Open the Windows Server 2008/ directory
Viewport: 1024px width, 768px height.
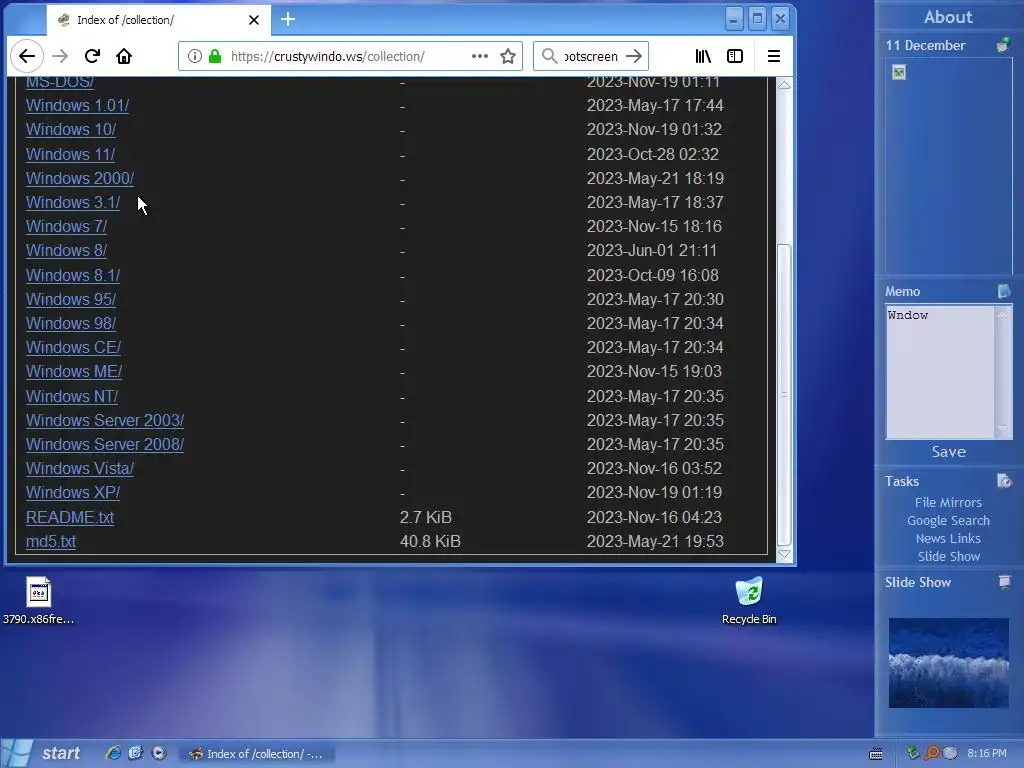[x=105, y=445]
